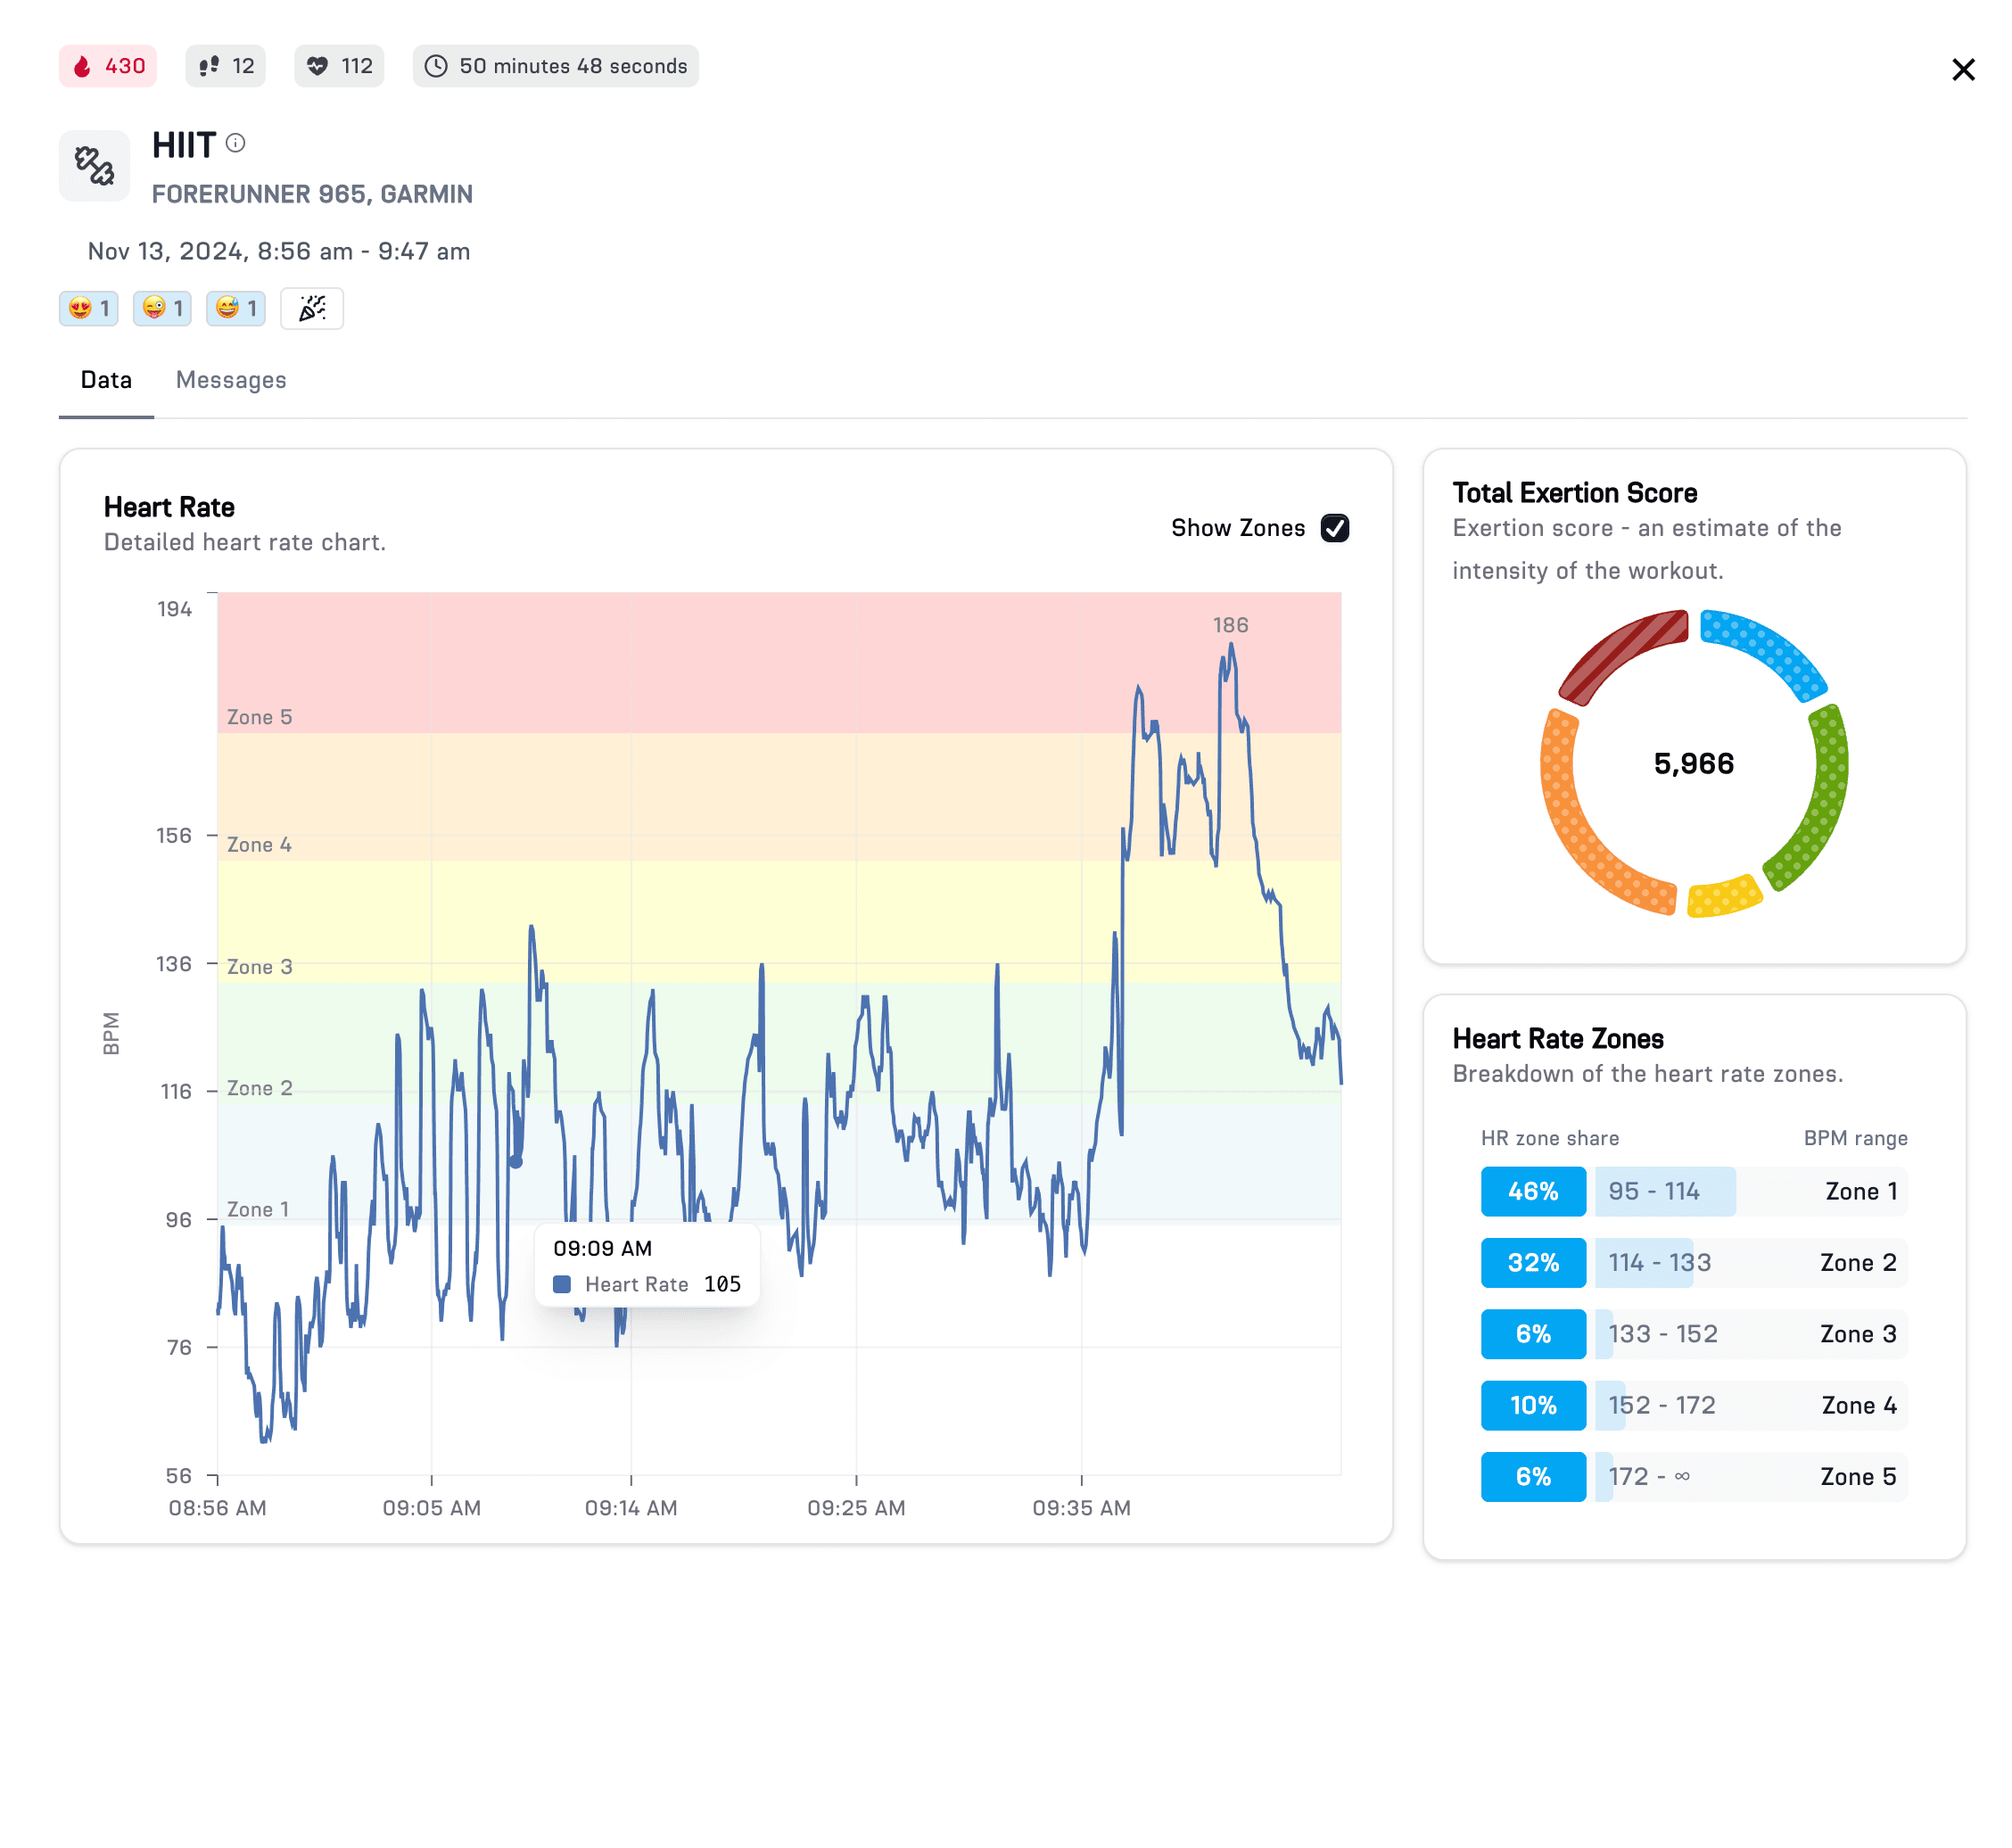Select the Data tab

pos(106,380)
